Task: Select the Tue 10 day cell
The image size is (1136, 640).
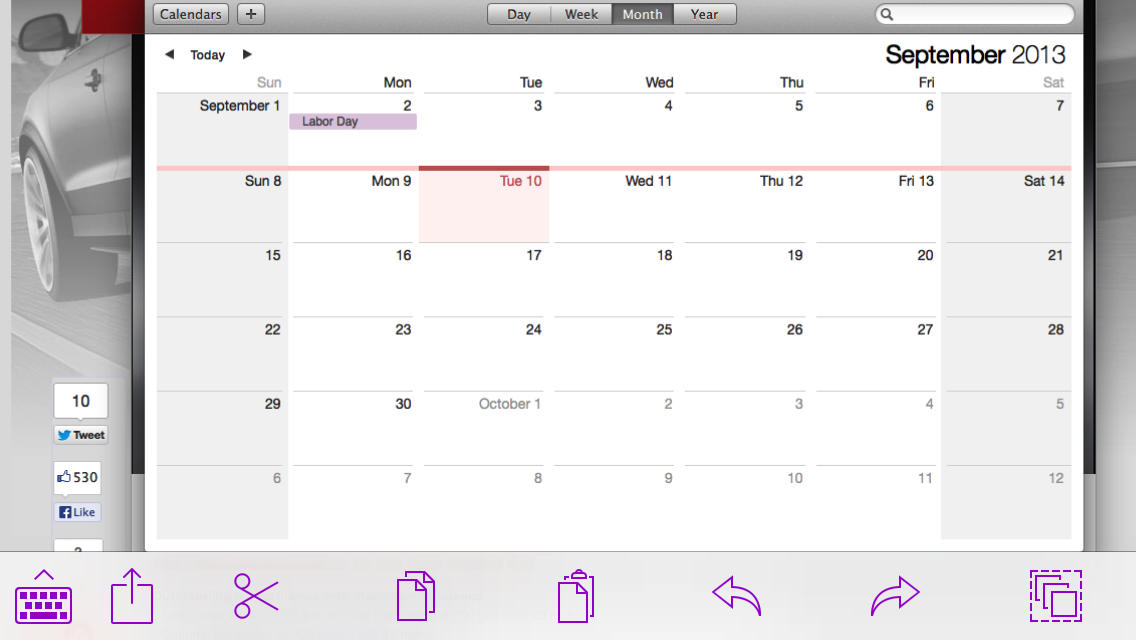Action: pyautogui.click(x=484, y=206)
